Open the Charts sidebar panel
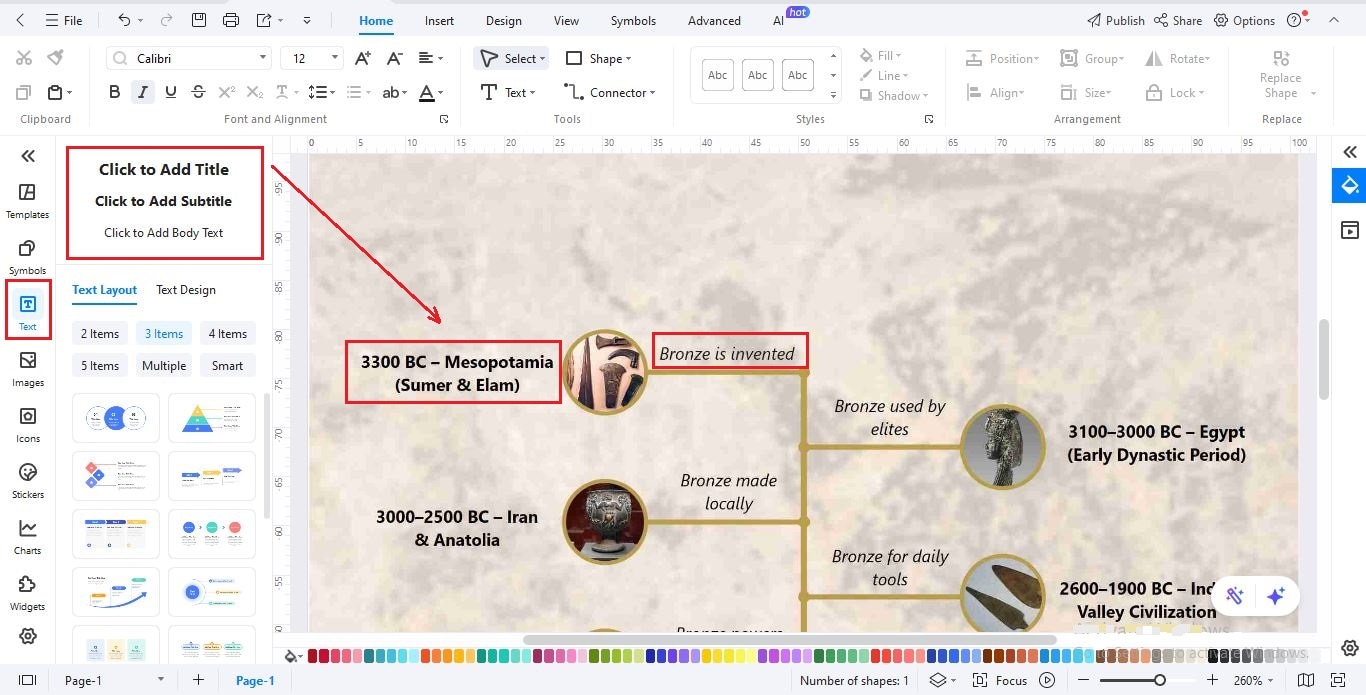1366x695 pixels. coord(28,536)
